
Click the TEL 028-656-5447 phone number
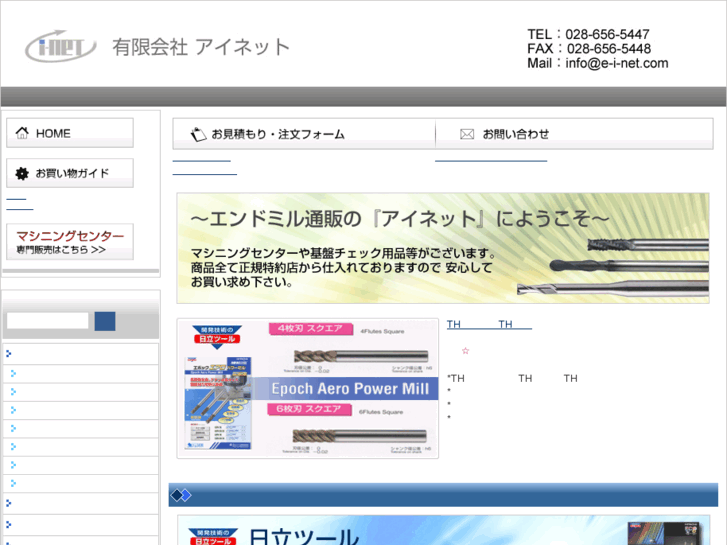pyautogui.click(x=588, y=34)
